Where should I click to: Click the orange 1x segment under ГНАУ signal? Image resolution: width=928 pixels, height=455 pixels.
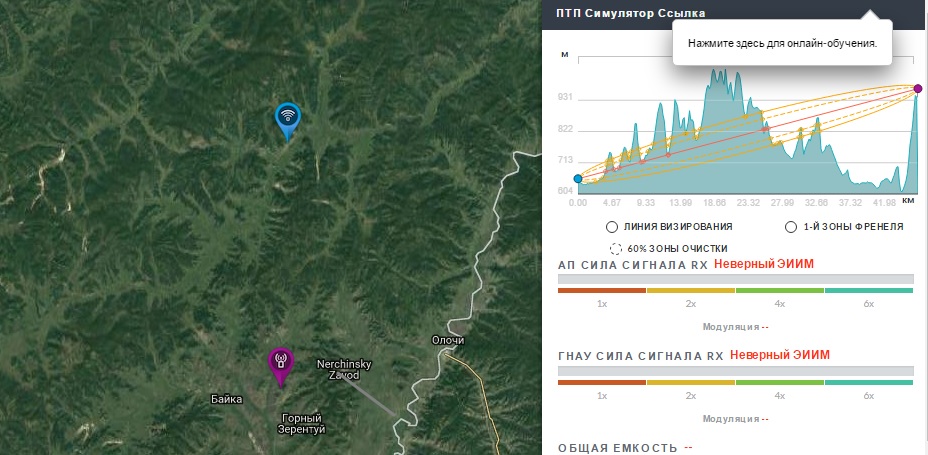(602, 383)
